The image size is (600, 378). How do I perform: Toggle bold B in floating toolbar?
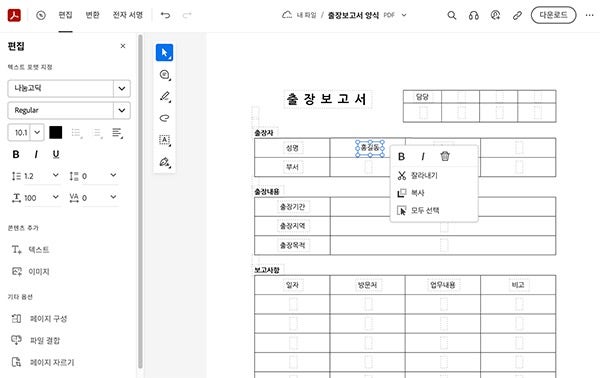401,156
